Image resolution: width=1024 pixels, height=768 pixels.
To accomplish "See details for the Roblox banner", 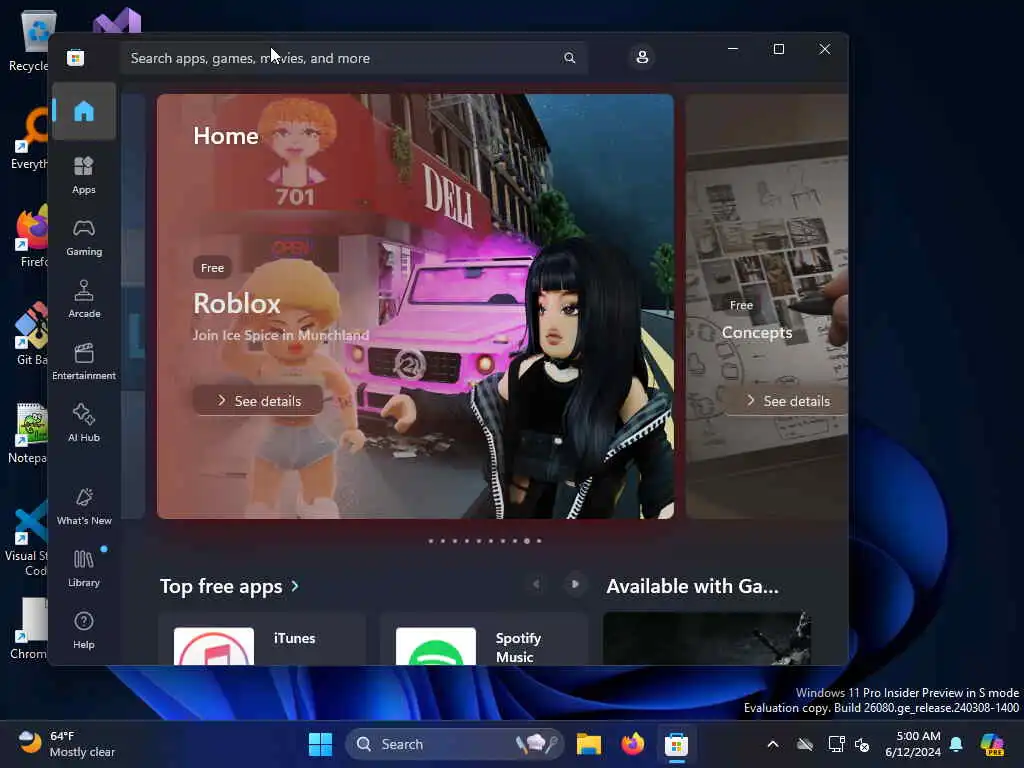I will (x=258, y=400).
